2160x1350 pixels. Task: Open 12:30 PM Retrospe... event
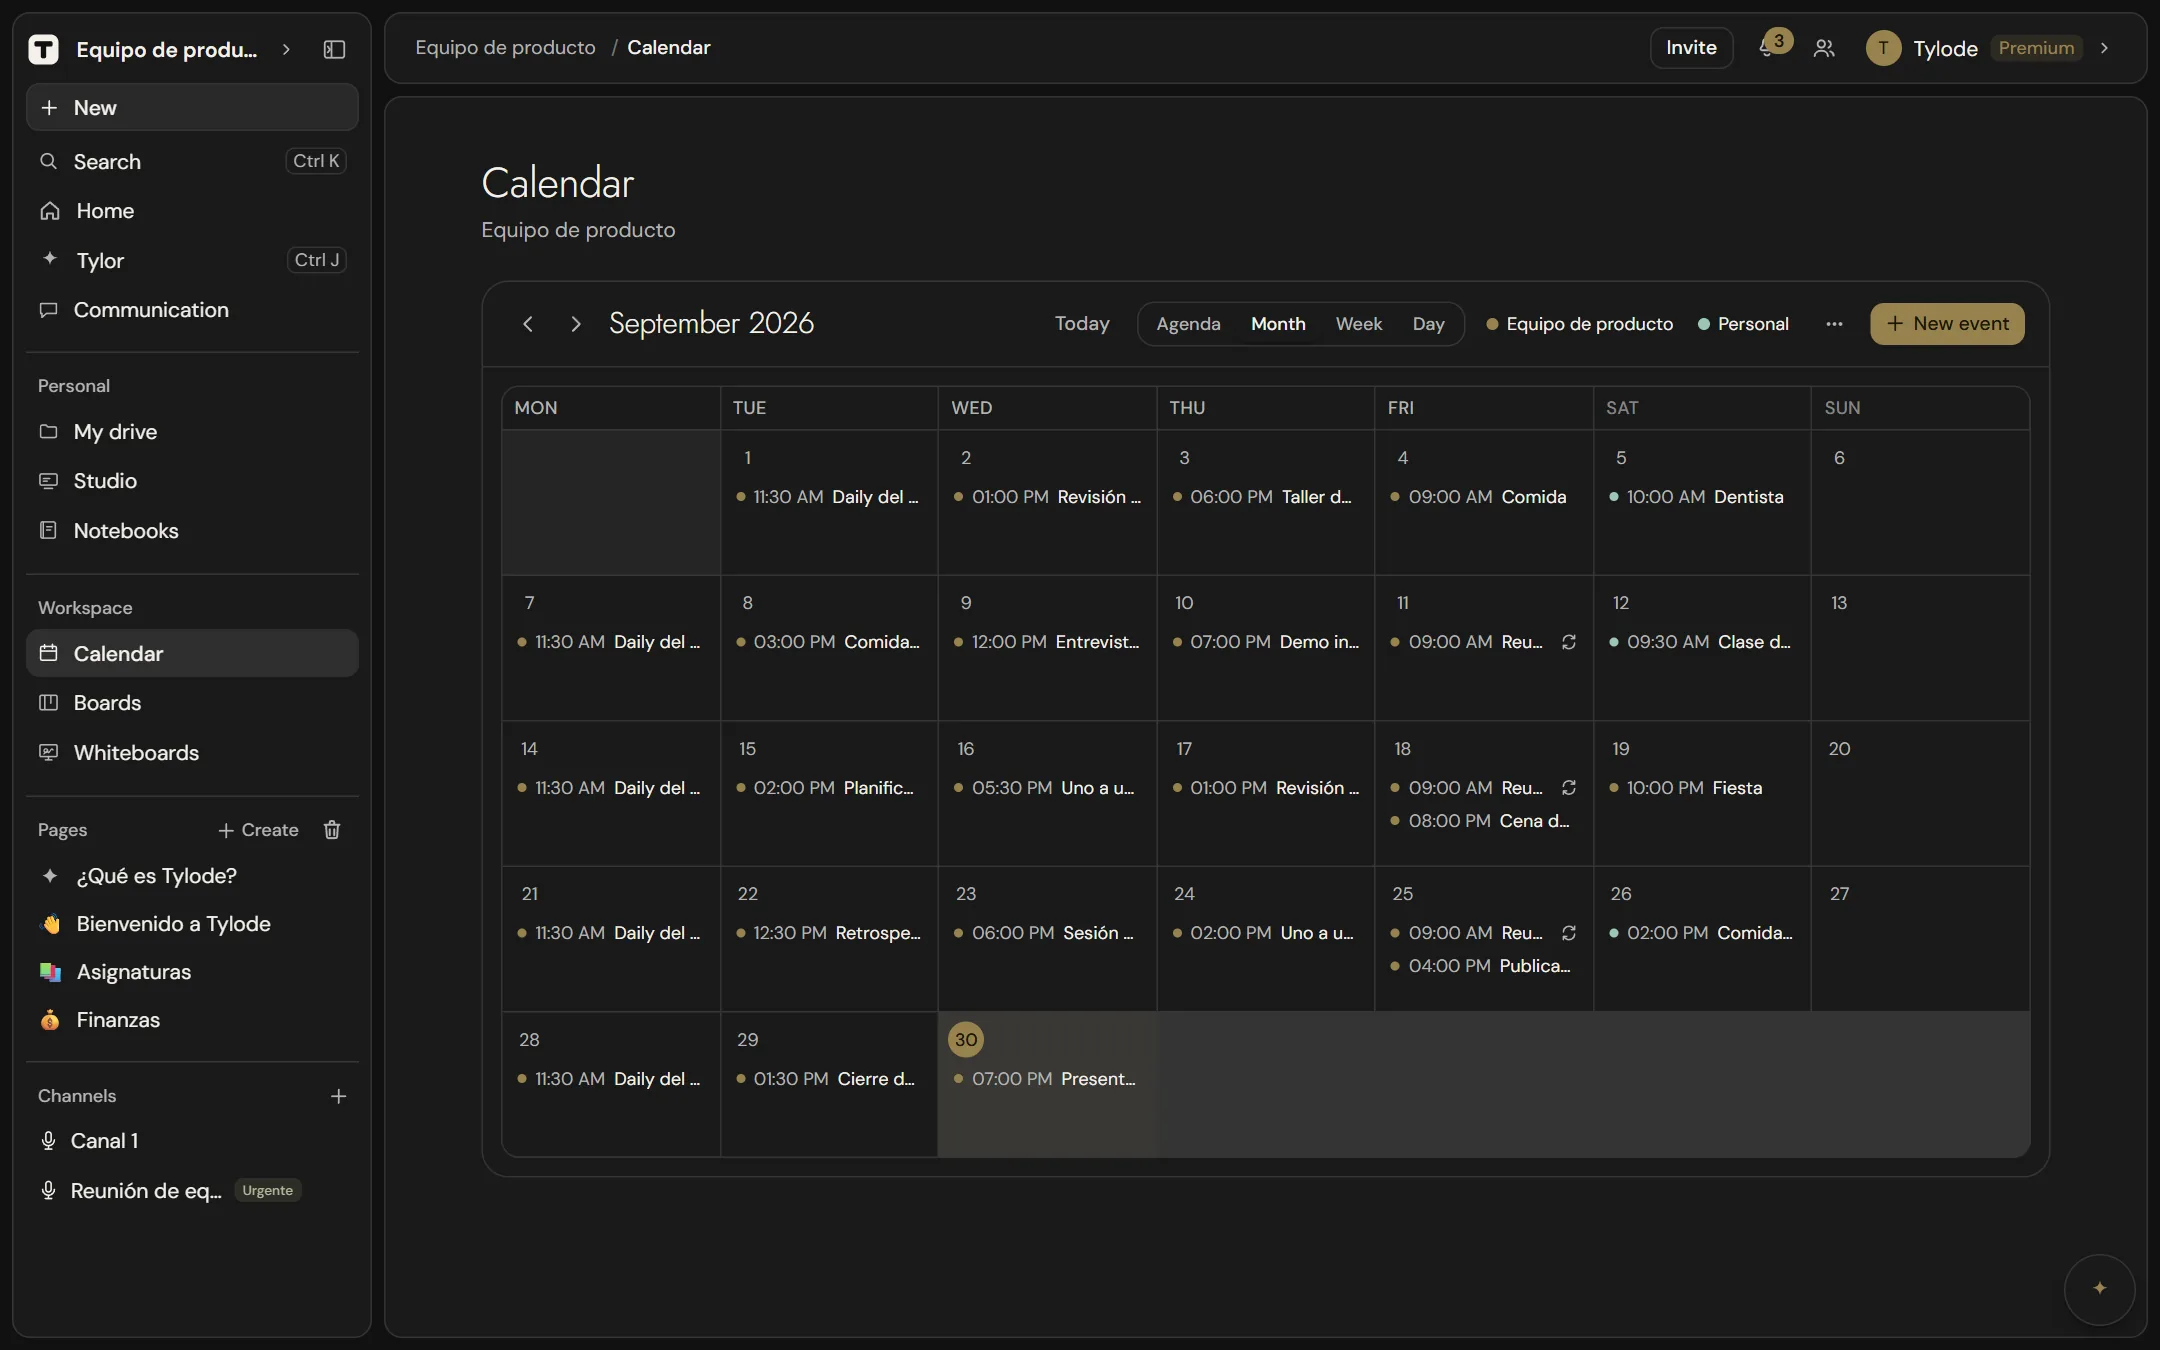828,933
